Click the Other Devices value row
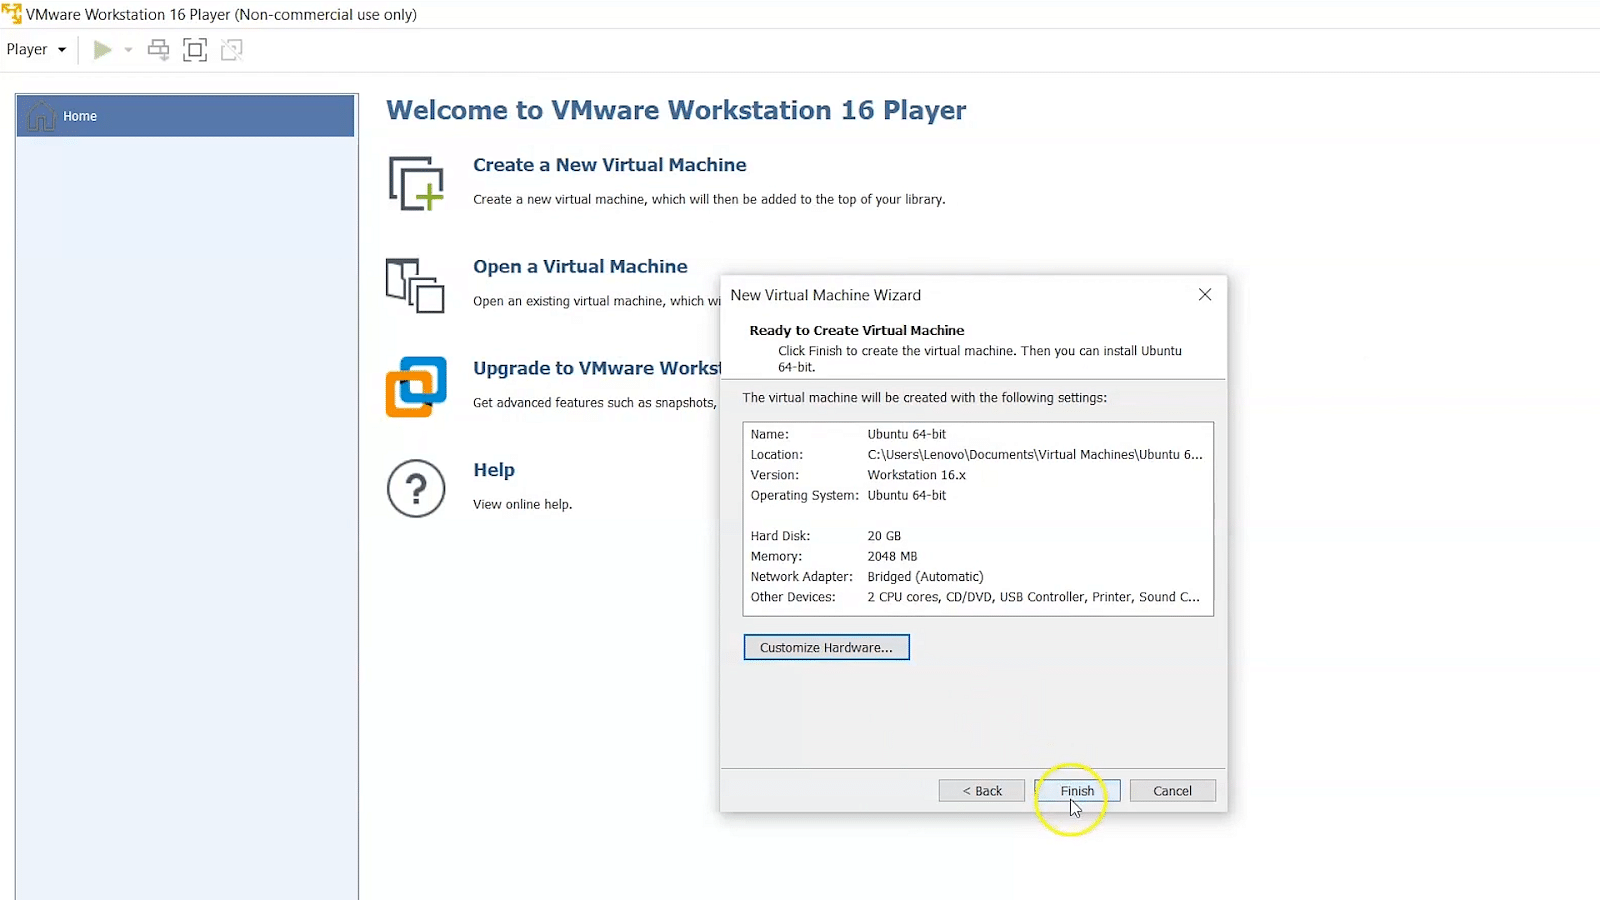This screenshot has width=1600, height=900. click(1033, 597)
